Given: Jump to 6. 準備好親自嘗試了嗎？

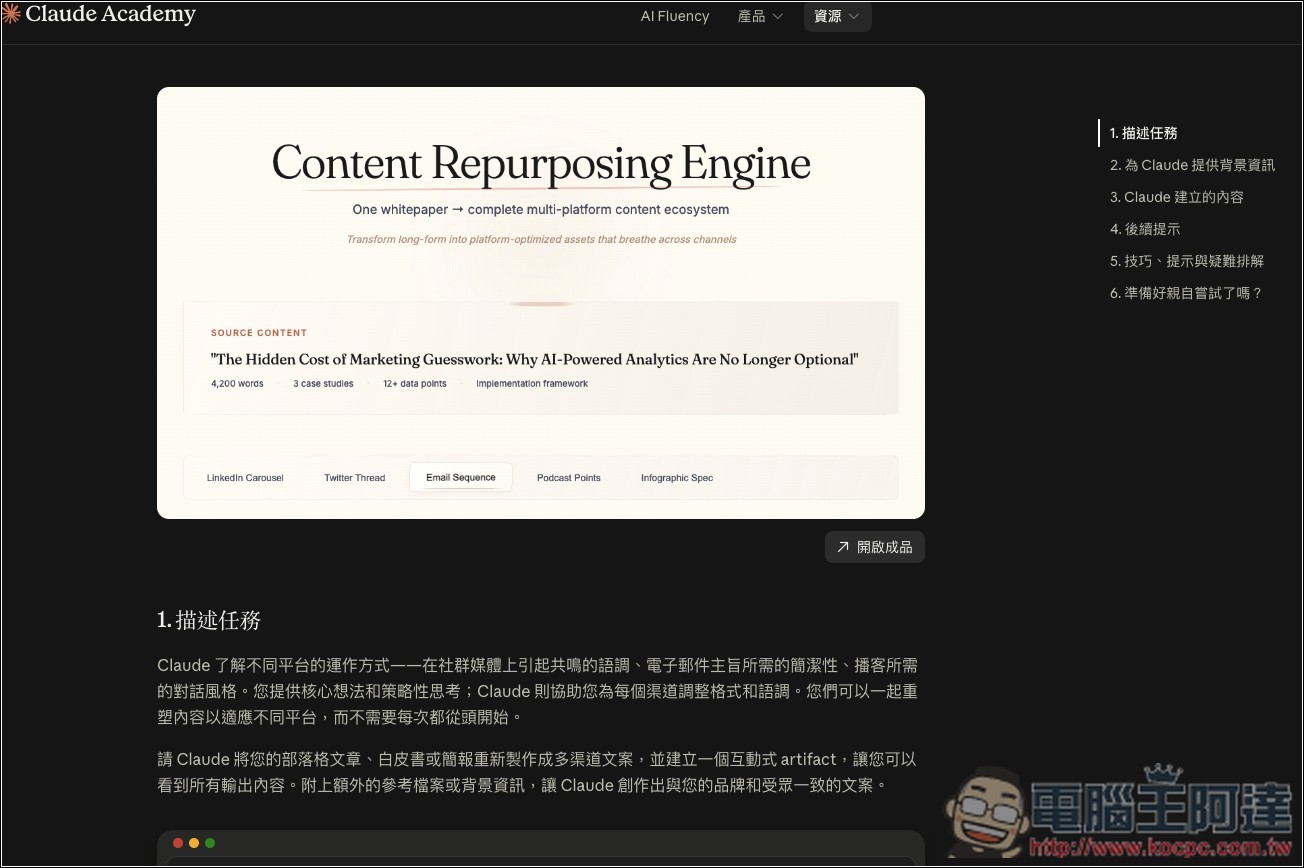Looking at the screenshot, I should pyautogui.click(x=1187, y=293).
